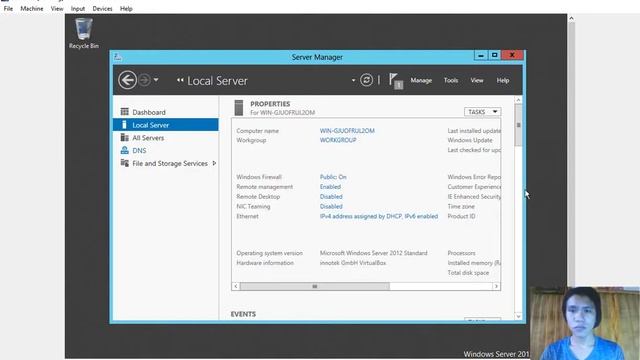
Task: Click the properties scroll right arrow
Action: click(x=496, y=287)
